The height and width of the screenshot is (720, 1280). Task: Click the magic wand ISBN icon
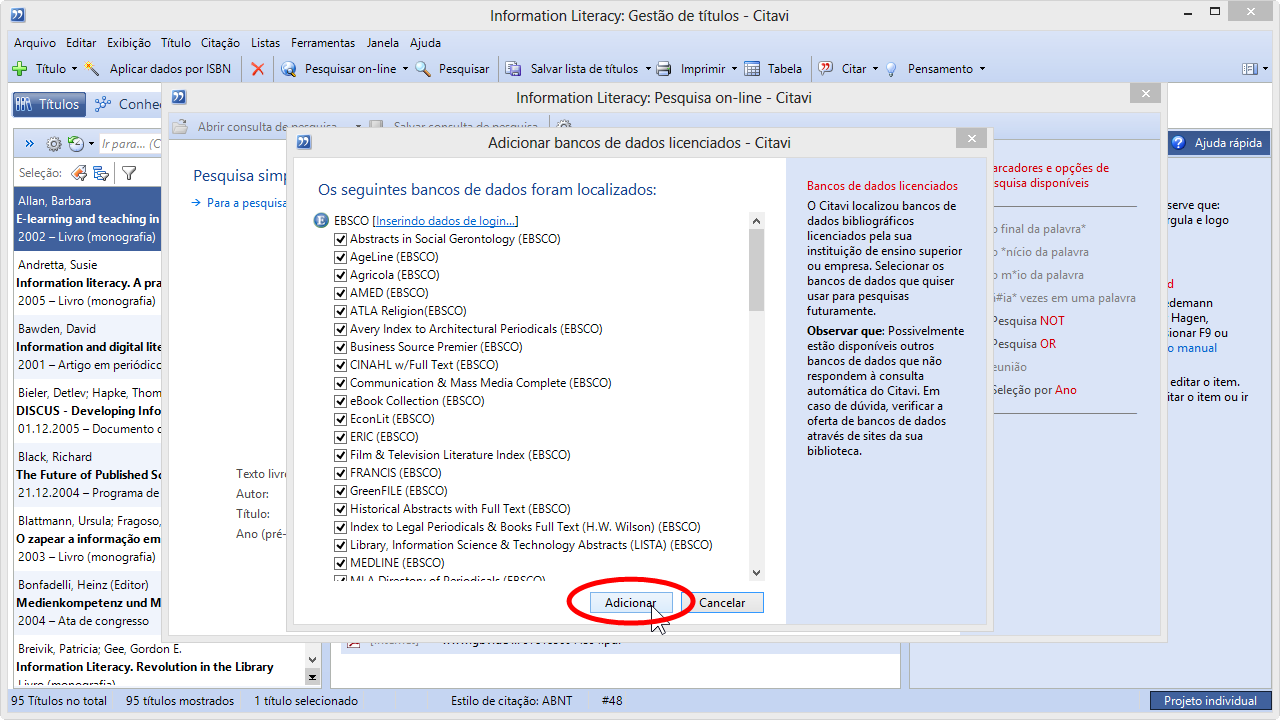[93, 69]
